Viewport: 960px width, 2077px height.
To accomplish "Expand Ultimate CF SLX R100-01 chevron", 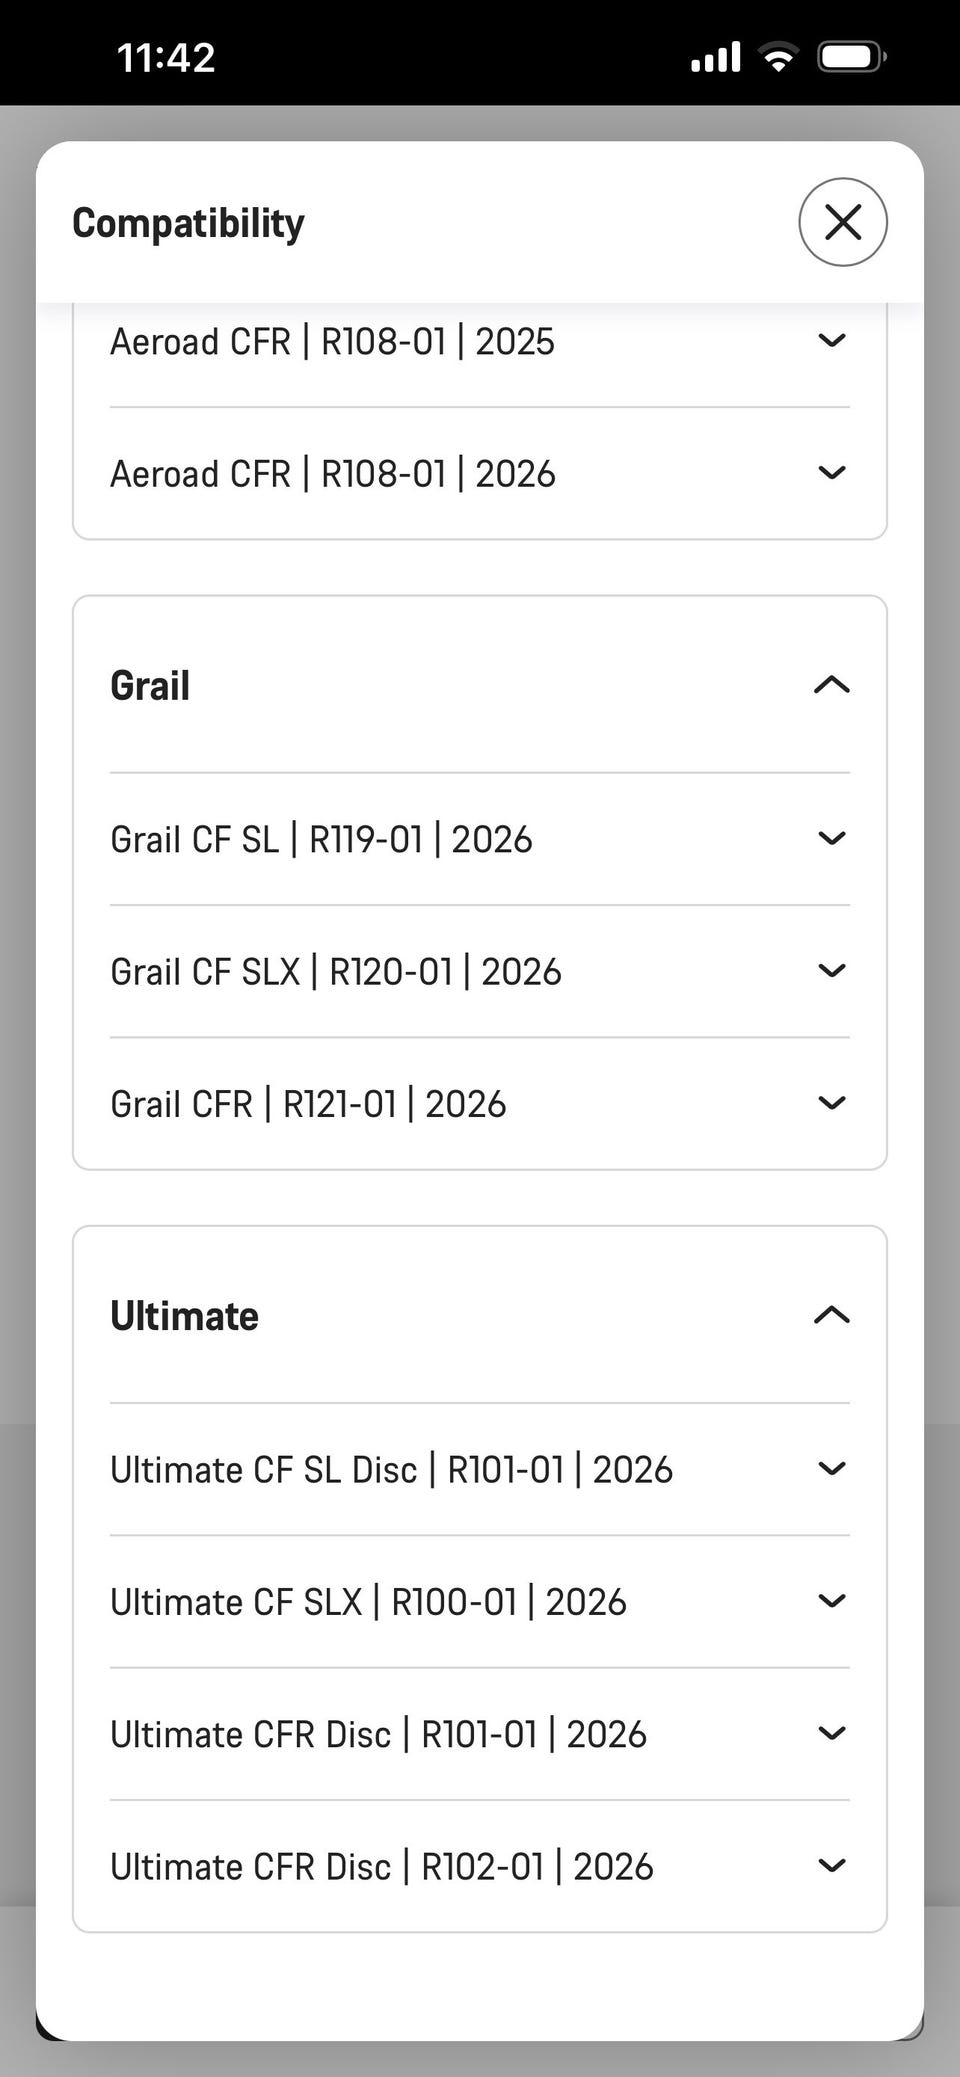I will [831, 1601].
